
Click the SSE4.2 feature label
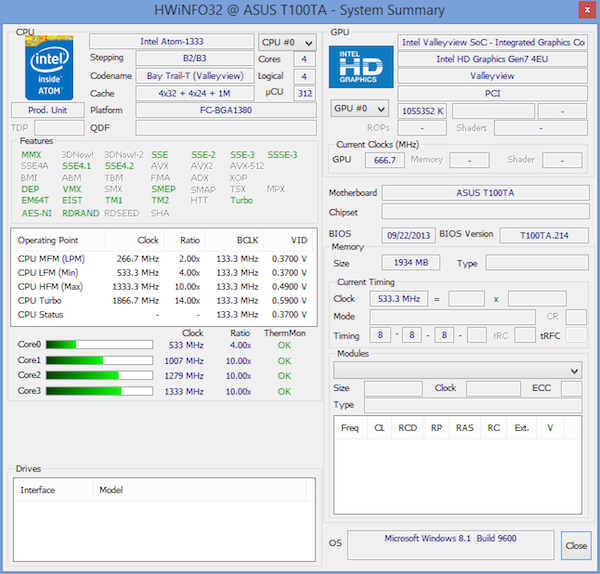pos(119,166)
